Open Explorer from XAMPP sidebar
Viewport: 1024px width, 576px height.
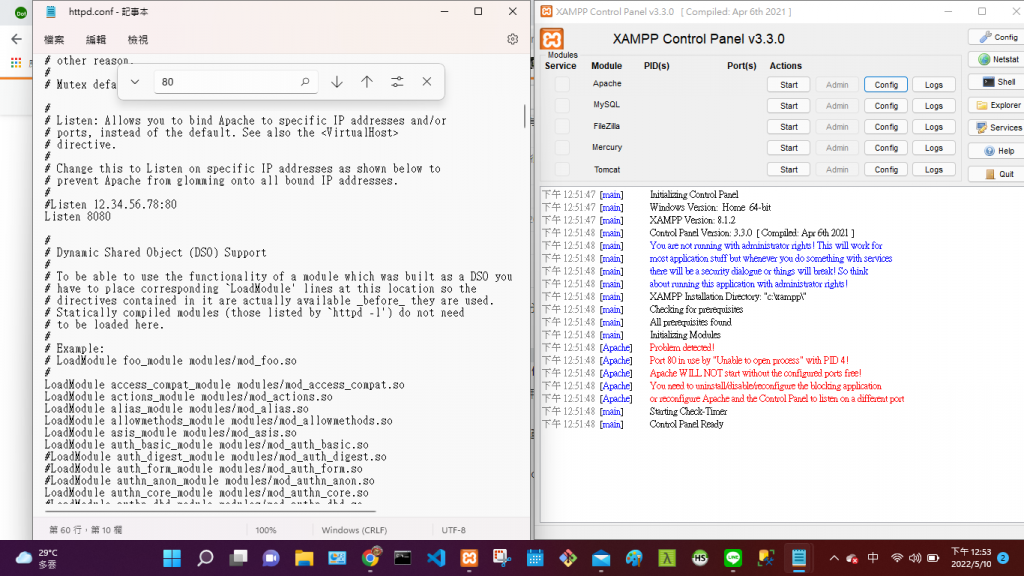(x=997, y=105)
